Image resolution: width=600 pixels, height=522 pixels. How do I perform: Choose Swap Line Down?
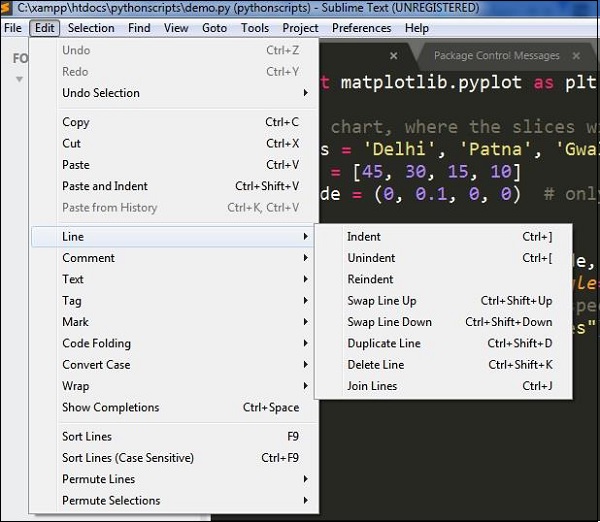tap(444, 322)
